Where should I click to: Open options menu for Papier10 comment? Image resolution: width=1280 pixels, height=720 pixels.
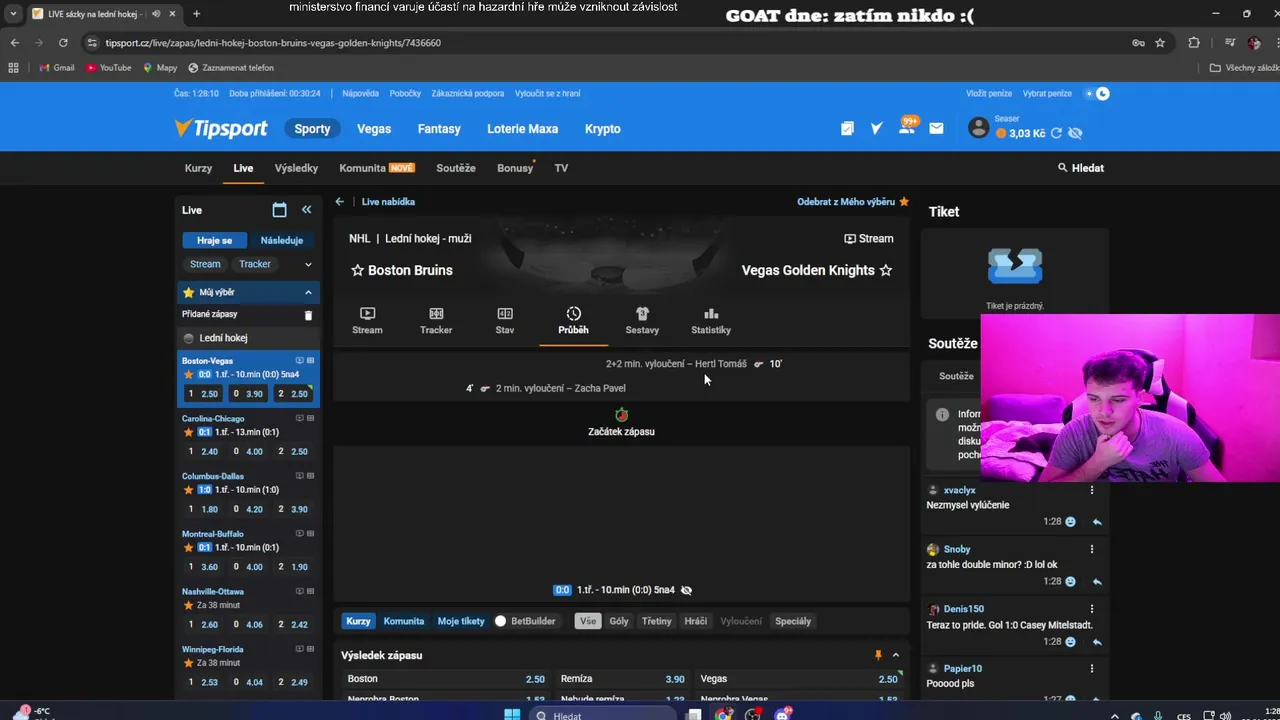(x=1092, y=669)
